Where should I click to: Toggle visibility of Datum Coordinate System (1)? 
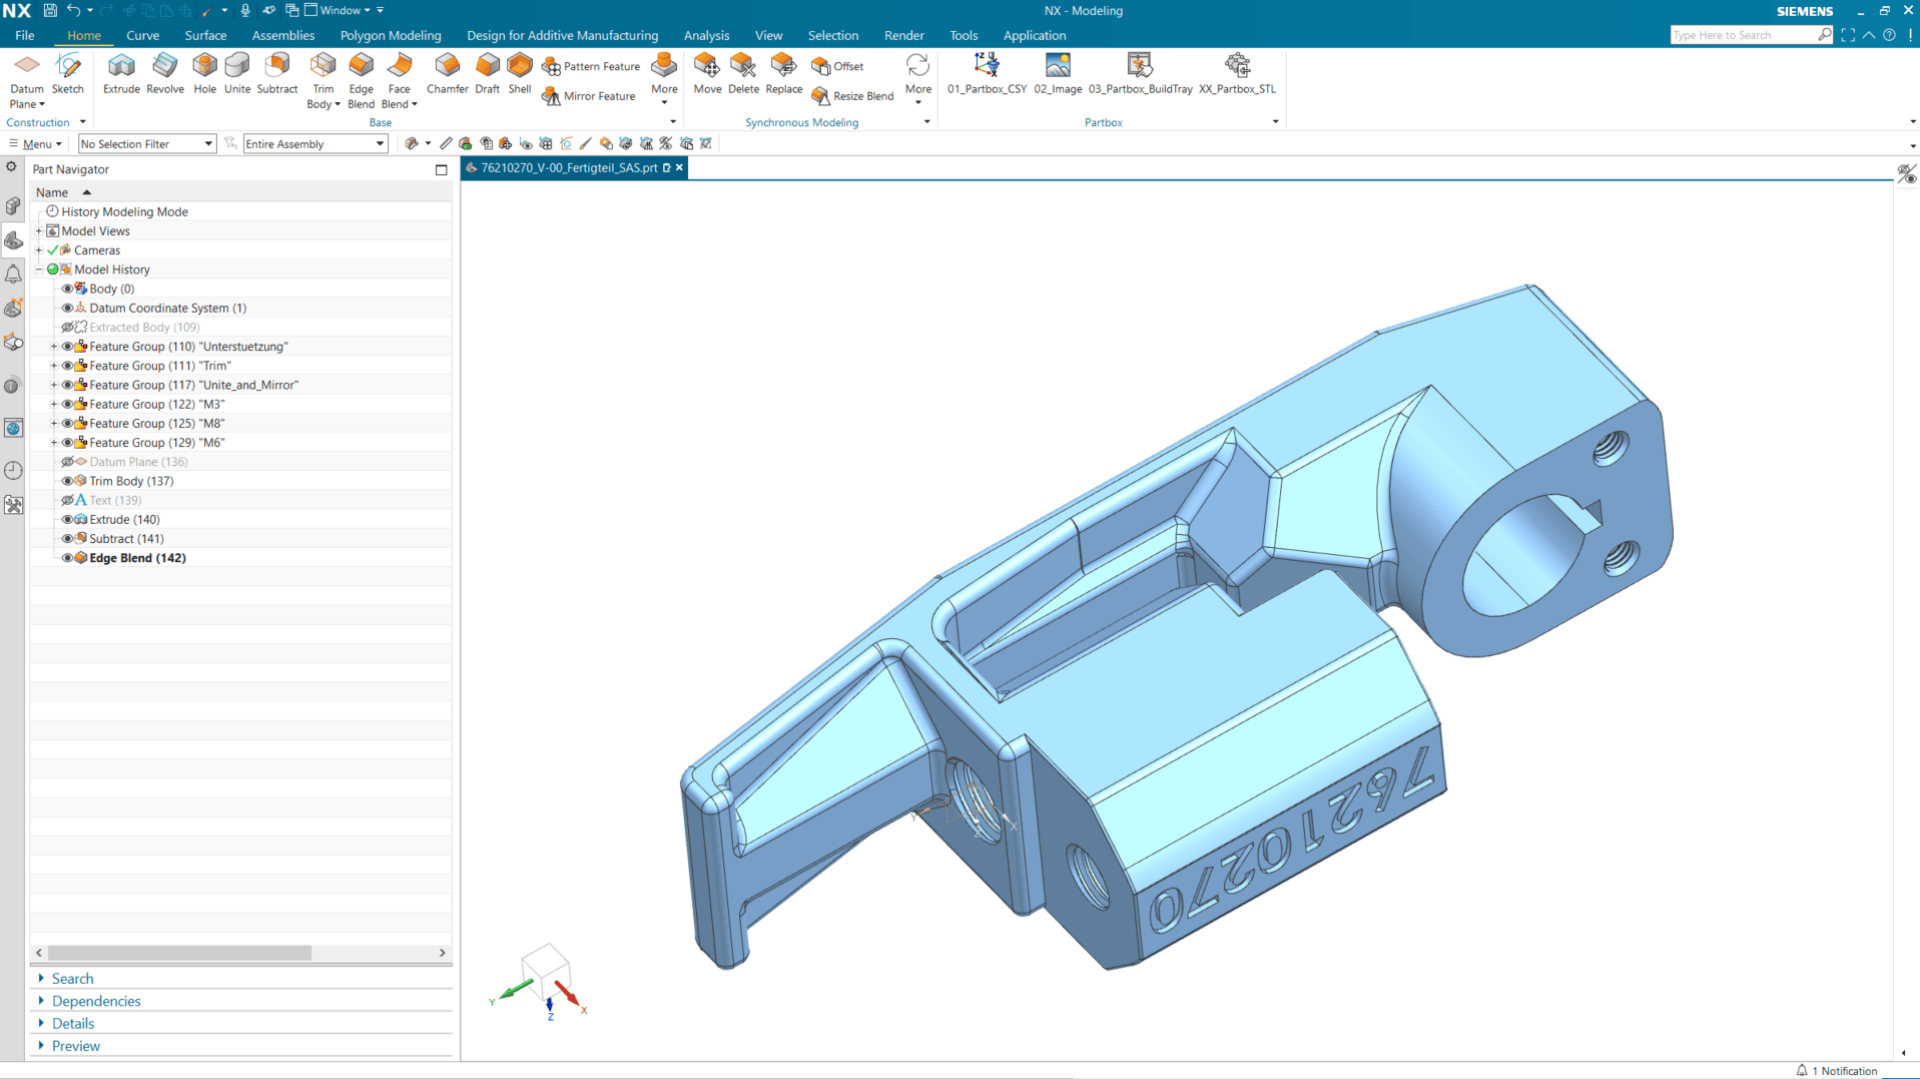tap(67, 308)
